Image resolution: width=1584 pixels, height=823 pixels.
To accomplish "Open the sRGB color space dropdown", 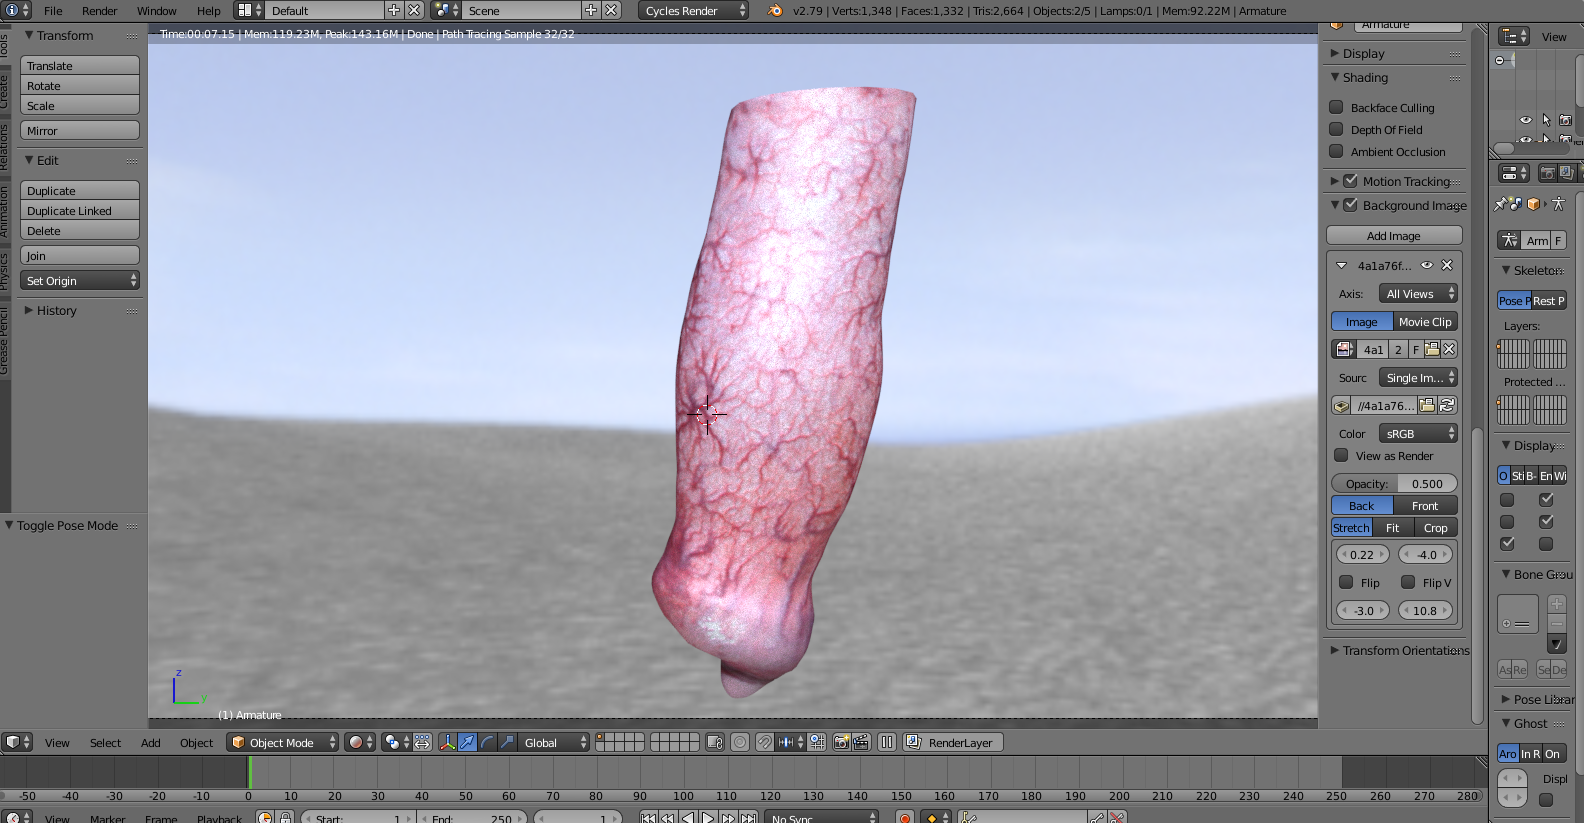I will click(1418, 433).
